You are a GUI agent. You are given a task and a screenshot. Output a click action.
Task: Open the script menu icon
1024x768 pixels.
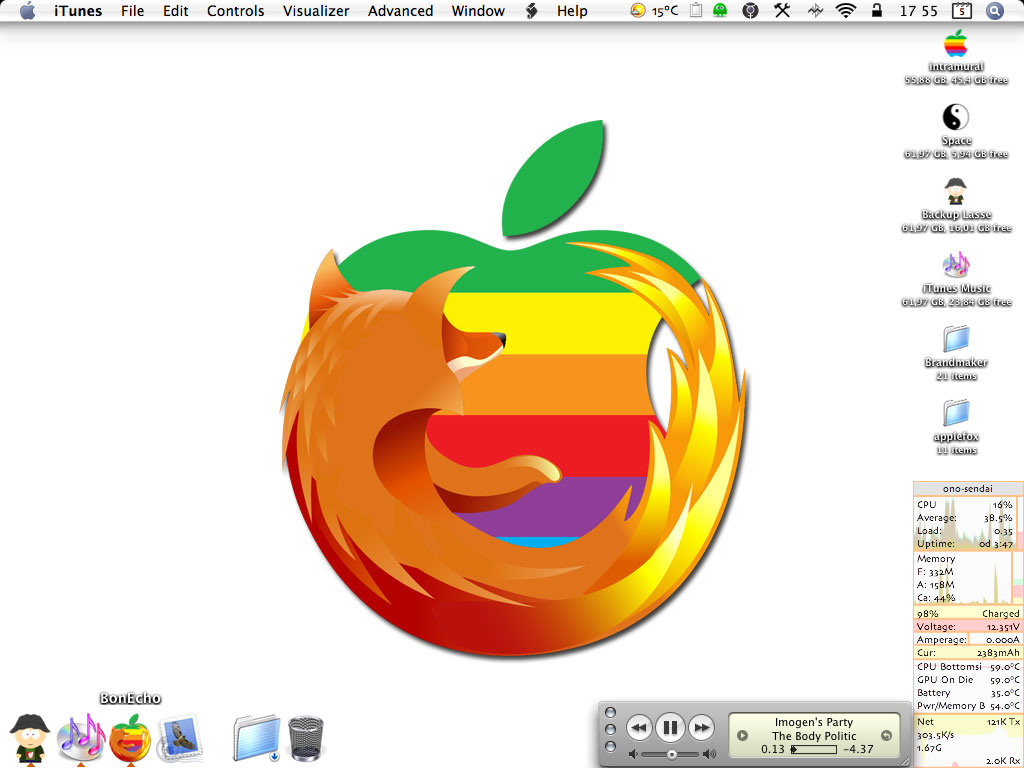(x=532, y=11)
